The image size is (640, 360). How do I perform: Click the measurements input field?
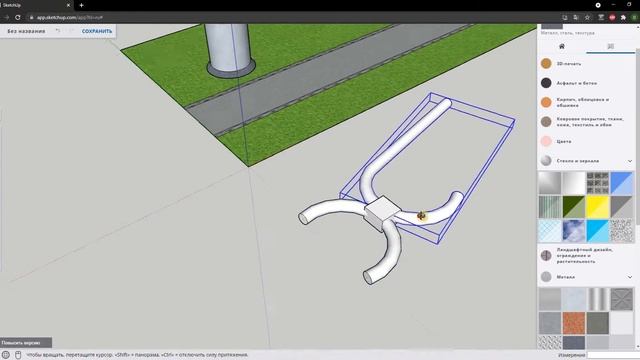(x=613, y=356)
